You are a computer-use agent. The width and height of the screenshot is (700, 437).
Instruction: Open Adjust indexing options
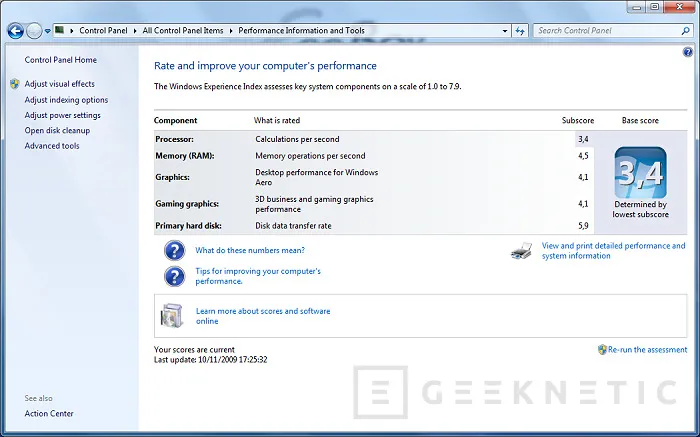pyautogui.click(x=66, y=100)
